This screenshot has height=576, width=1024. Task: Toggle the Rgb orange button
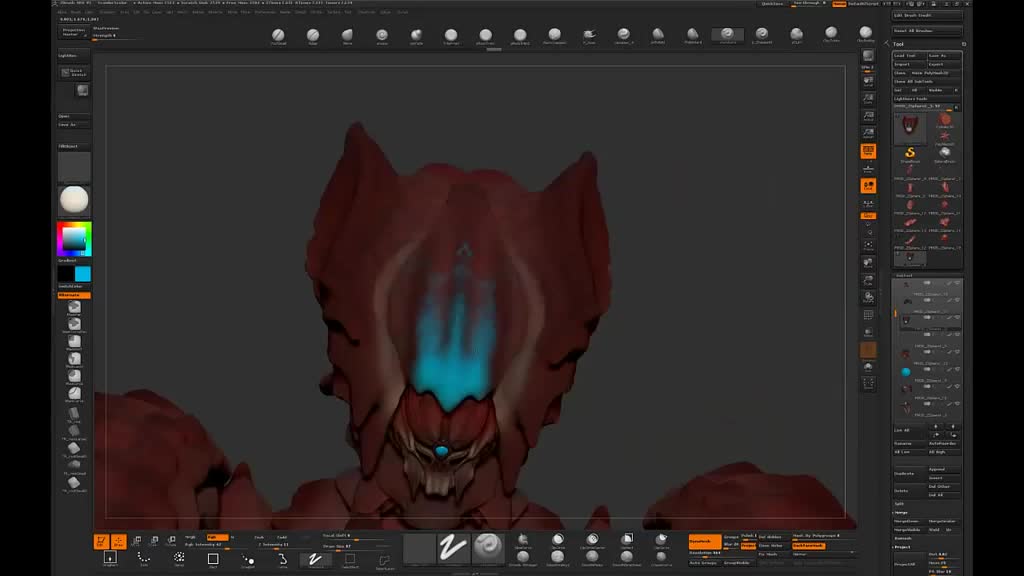click(217, 537)
